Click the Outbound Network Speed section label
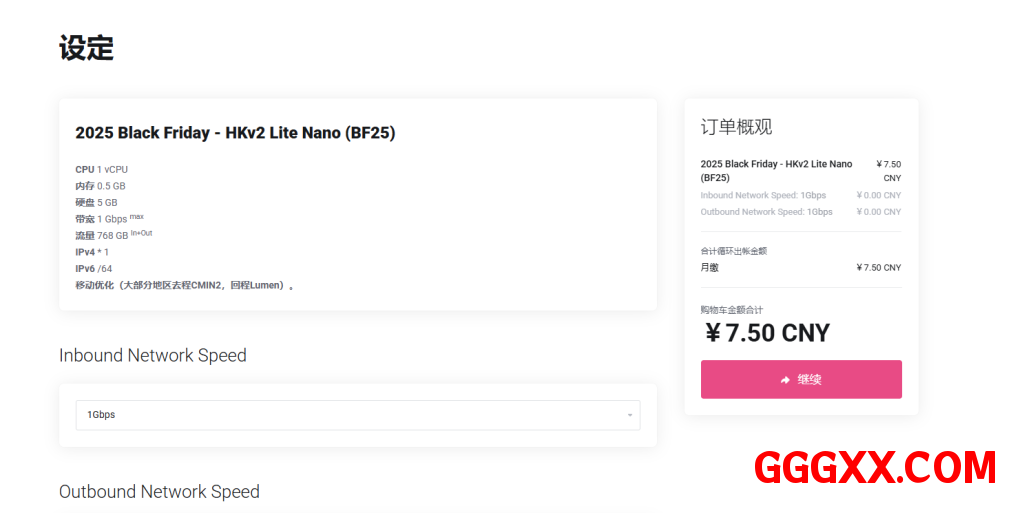 [x=159, y=492]
